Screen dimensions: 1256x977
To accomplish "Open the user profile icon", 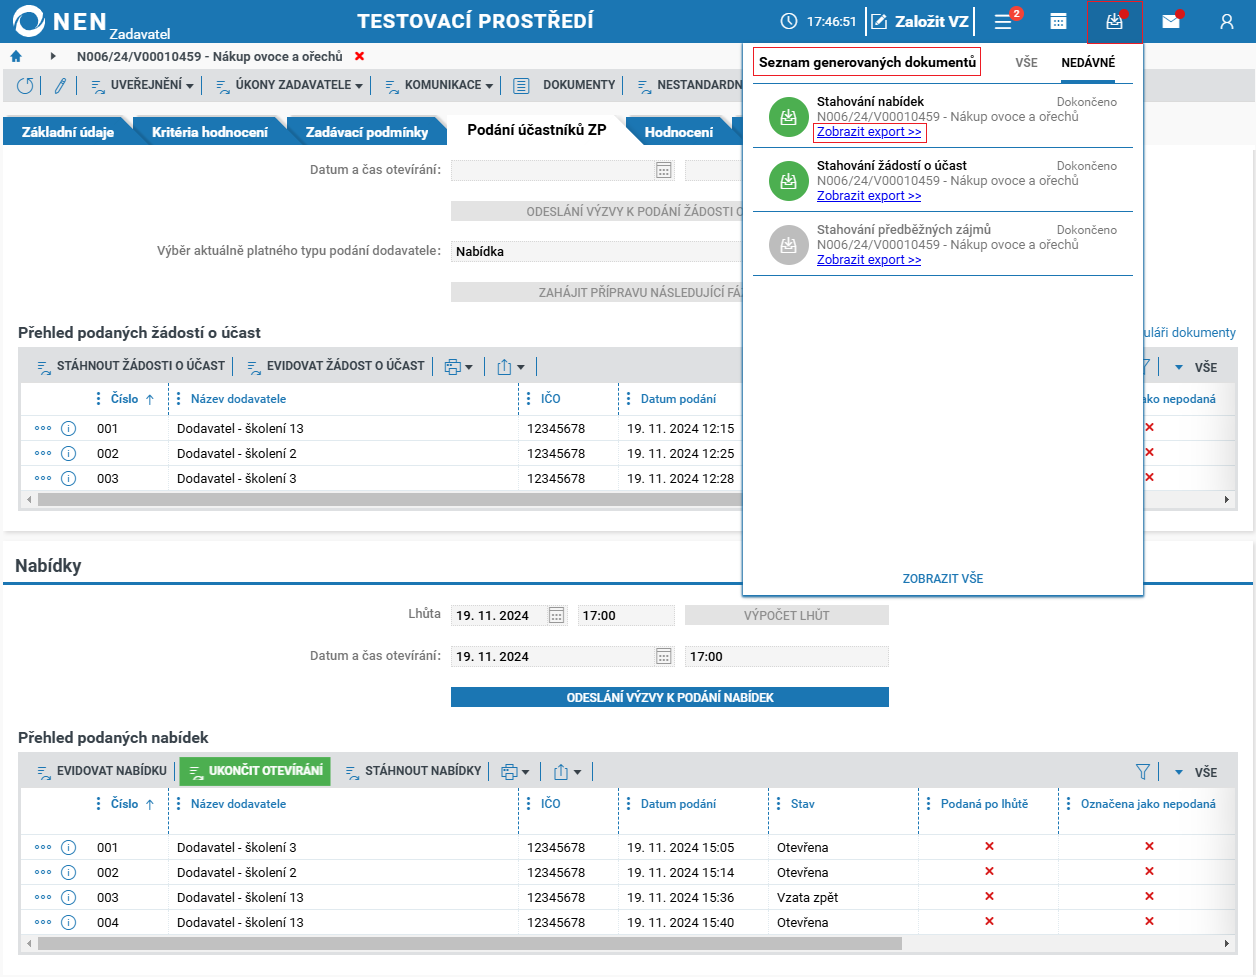I will [1227, 21].
